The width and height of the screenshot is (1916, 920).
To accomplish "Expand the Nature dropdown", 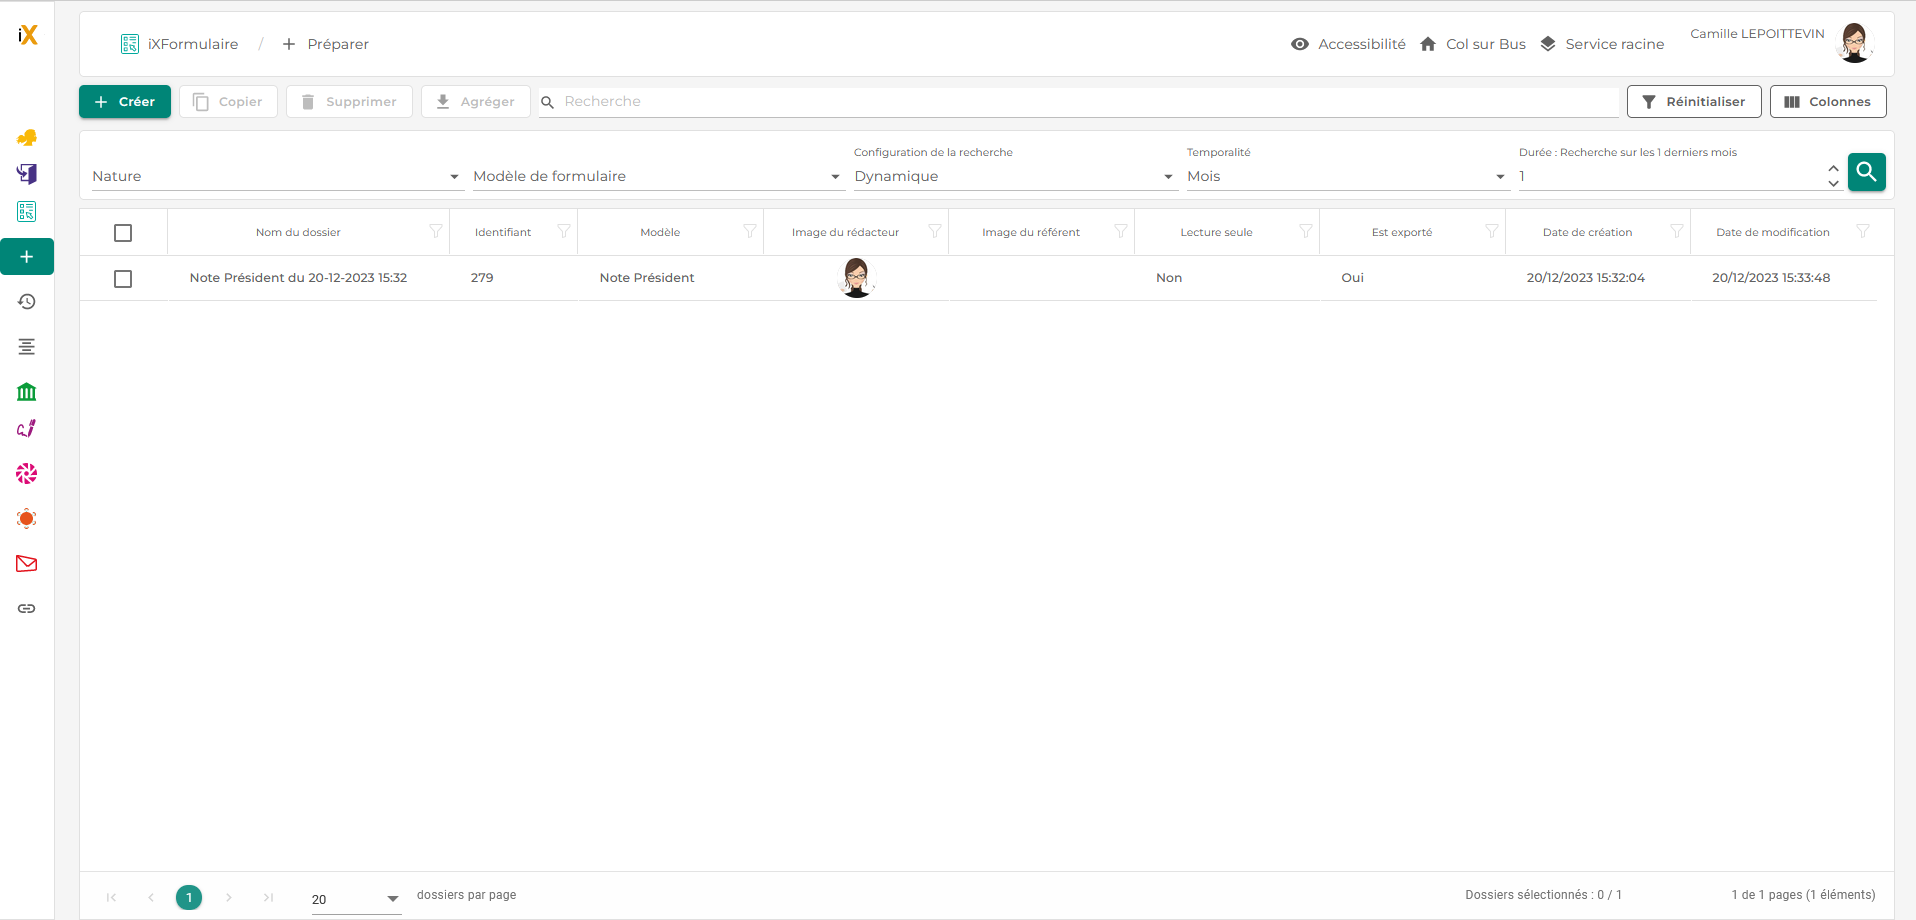I will [x=276, y=176].
